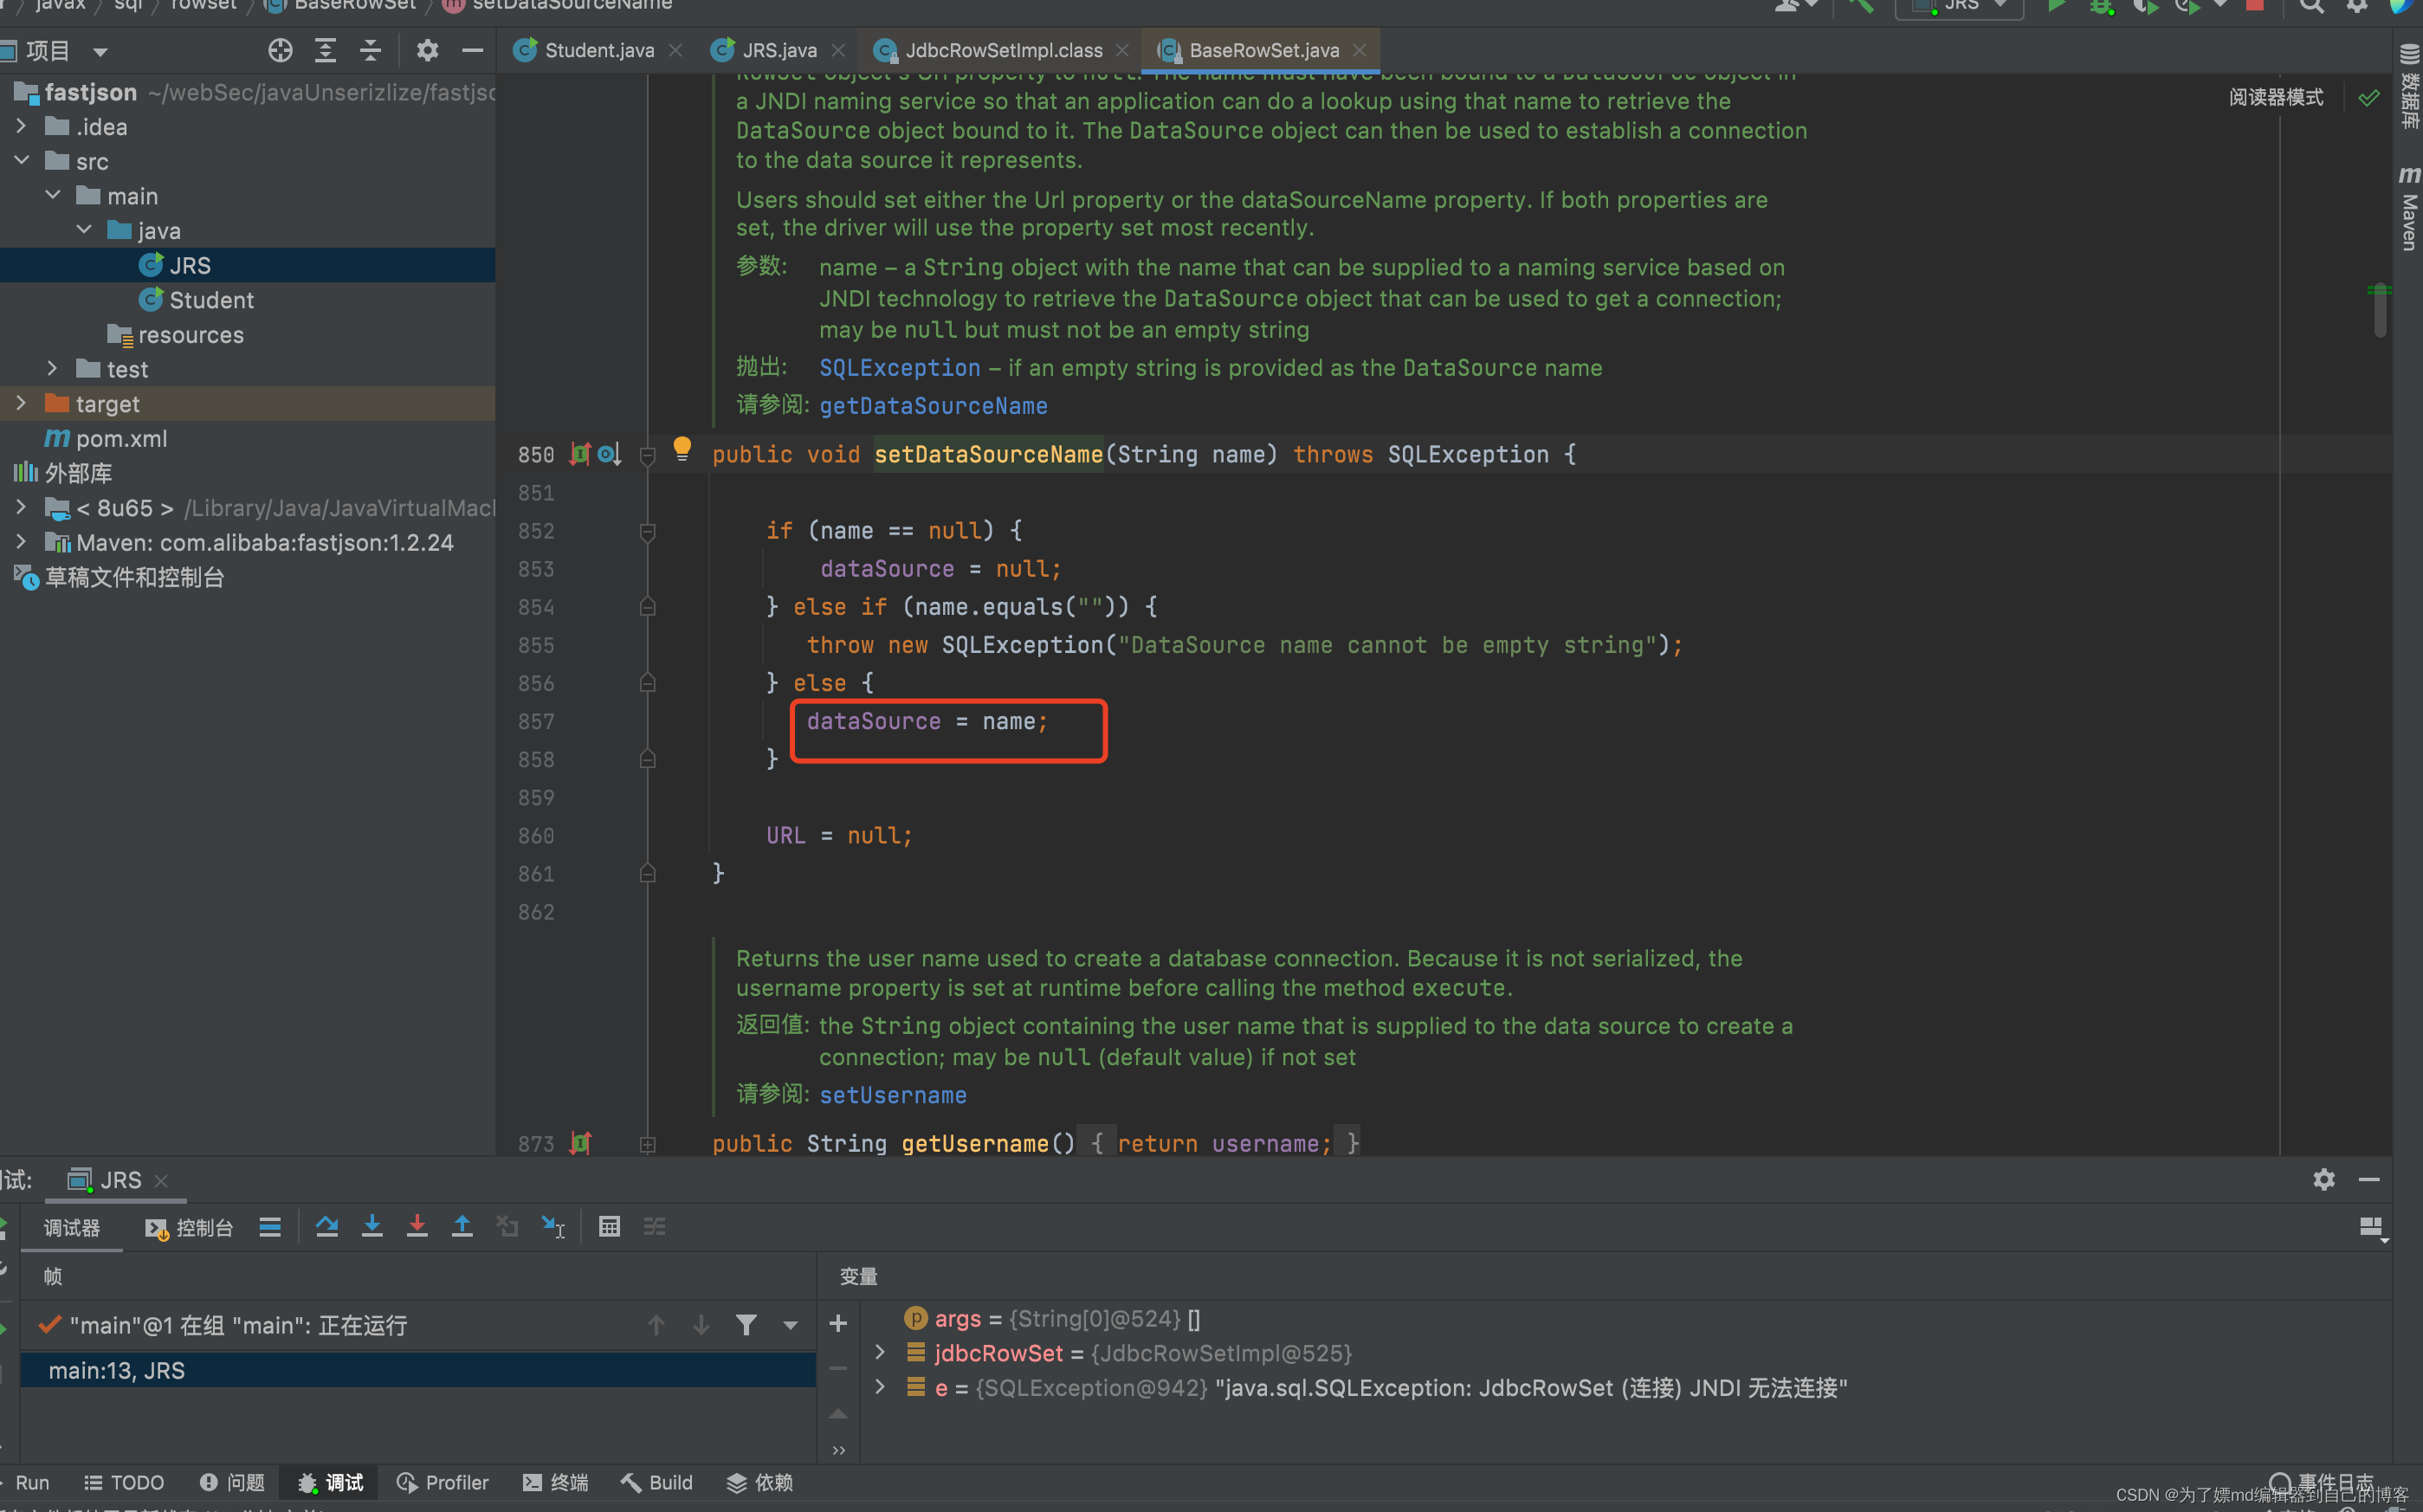This screenshot has width=2423, height=1512.
Task: Click Step Into debug icon
Action: [372, 1227]
